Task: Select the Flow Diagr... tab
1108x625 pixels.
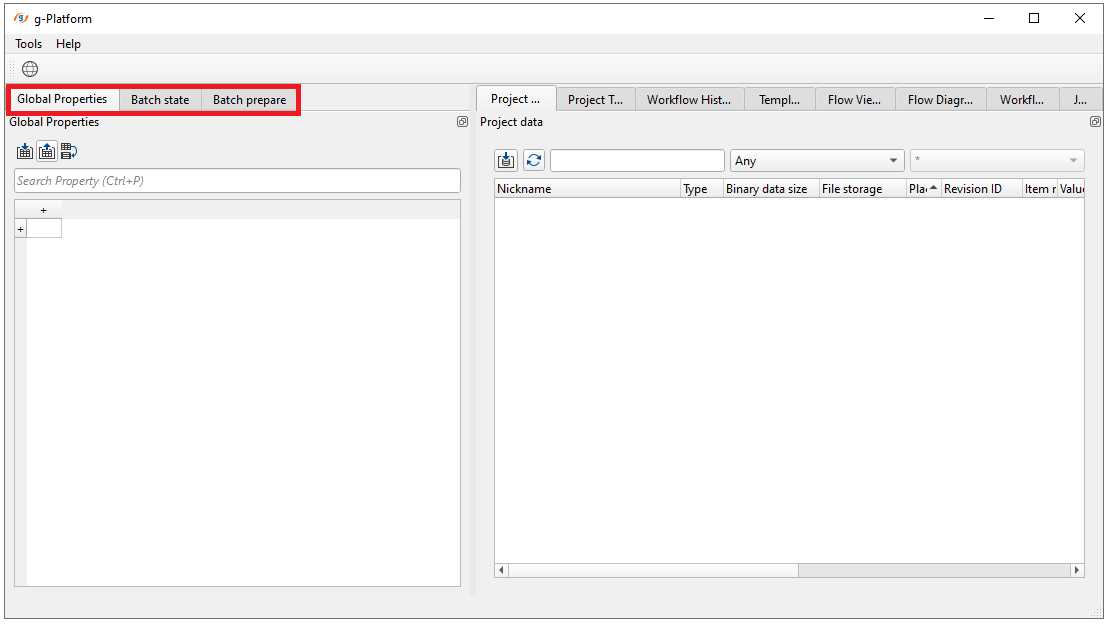Action: pos(940,100)
